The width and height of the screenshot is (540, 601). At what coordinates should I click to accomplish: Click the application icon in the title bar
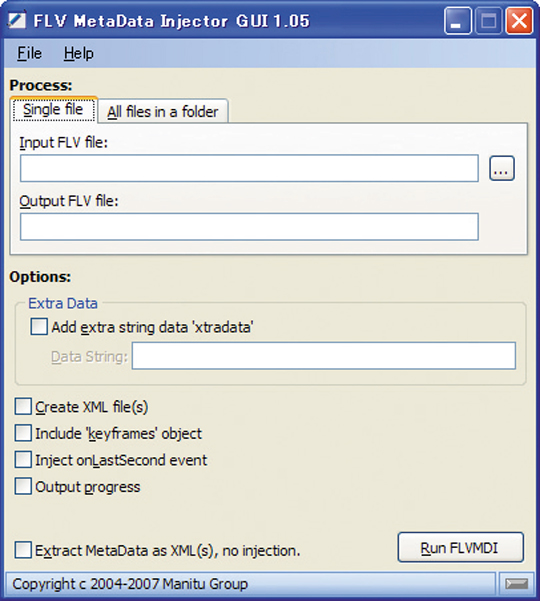[16, 20]
